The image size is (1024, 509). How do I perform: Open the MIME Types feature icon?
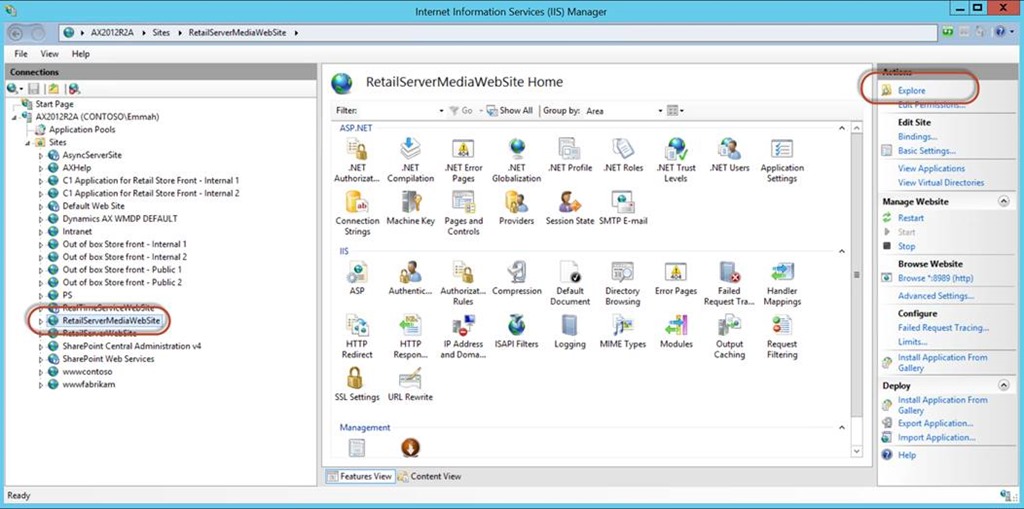pyautogui.click(x=622, y=328)
